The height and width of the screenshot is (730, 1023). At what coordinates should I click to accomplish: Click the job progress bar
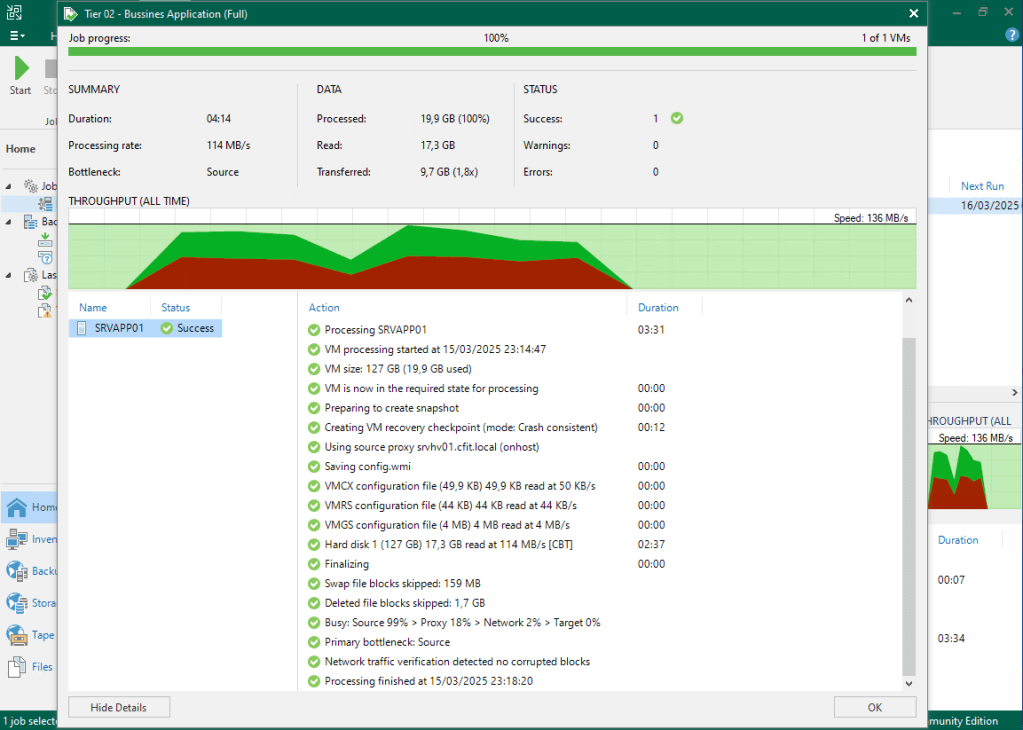click(491, 51)
